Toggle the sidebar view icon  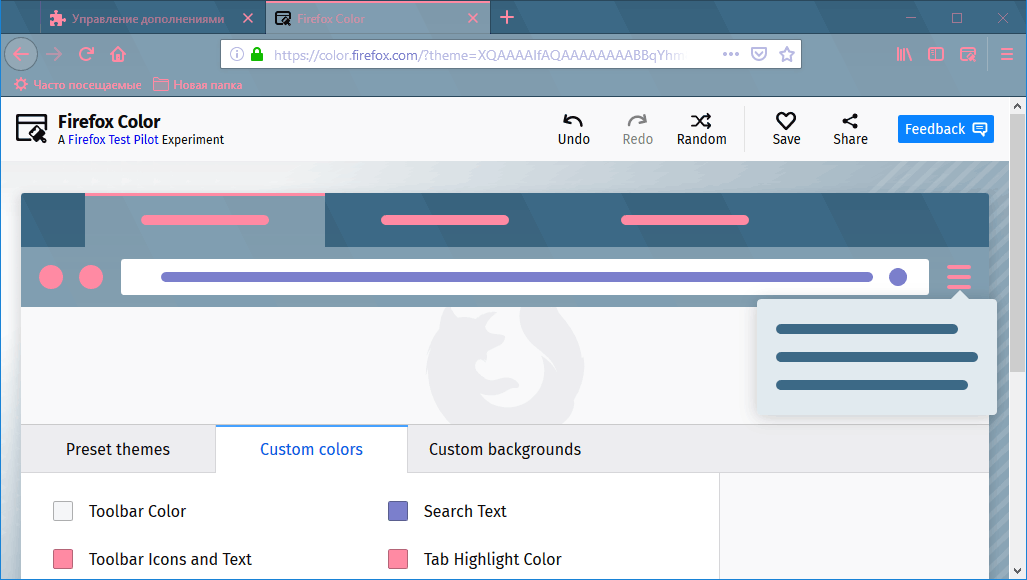(936, 54)
